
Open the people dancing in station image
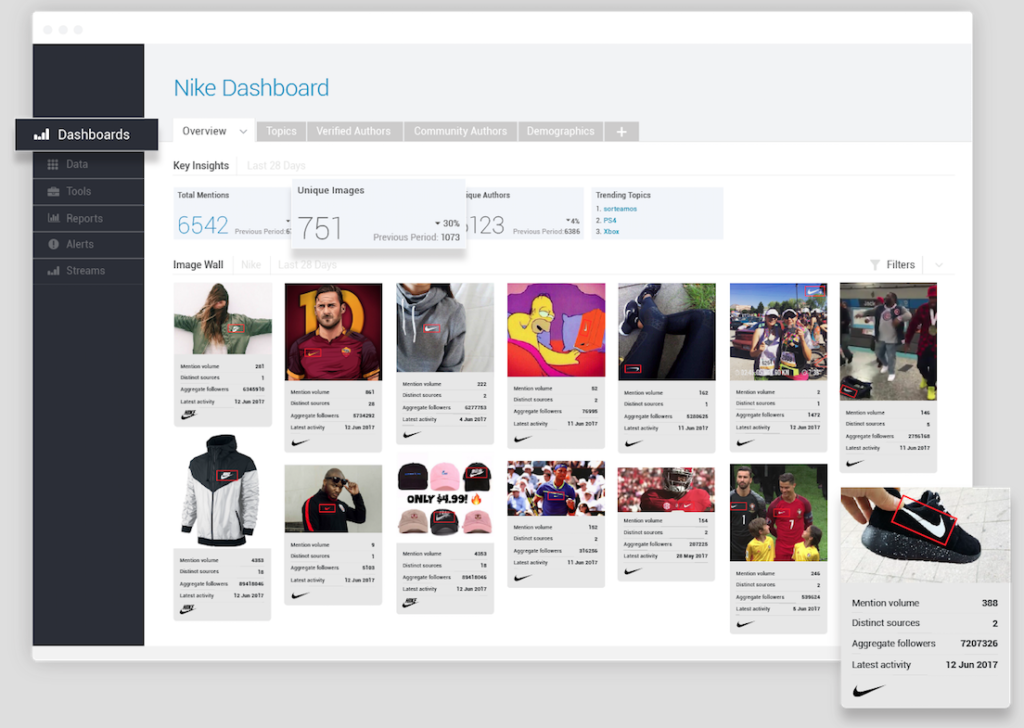(888, 341)
